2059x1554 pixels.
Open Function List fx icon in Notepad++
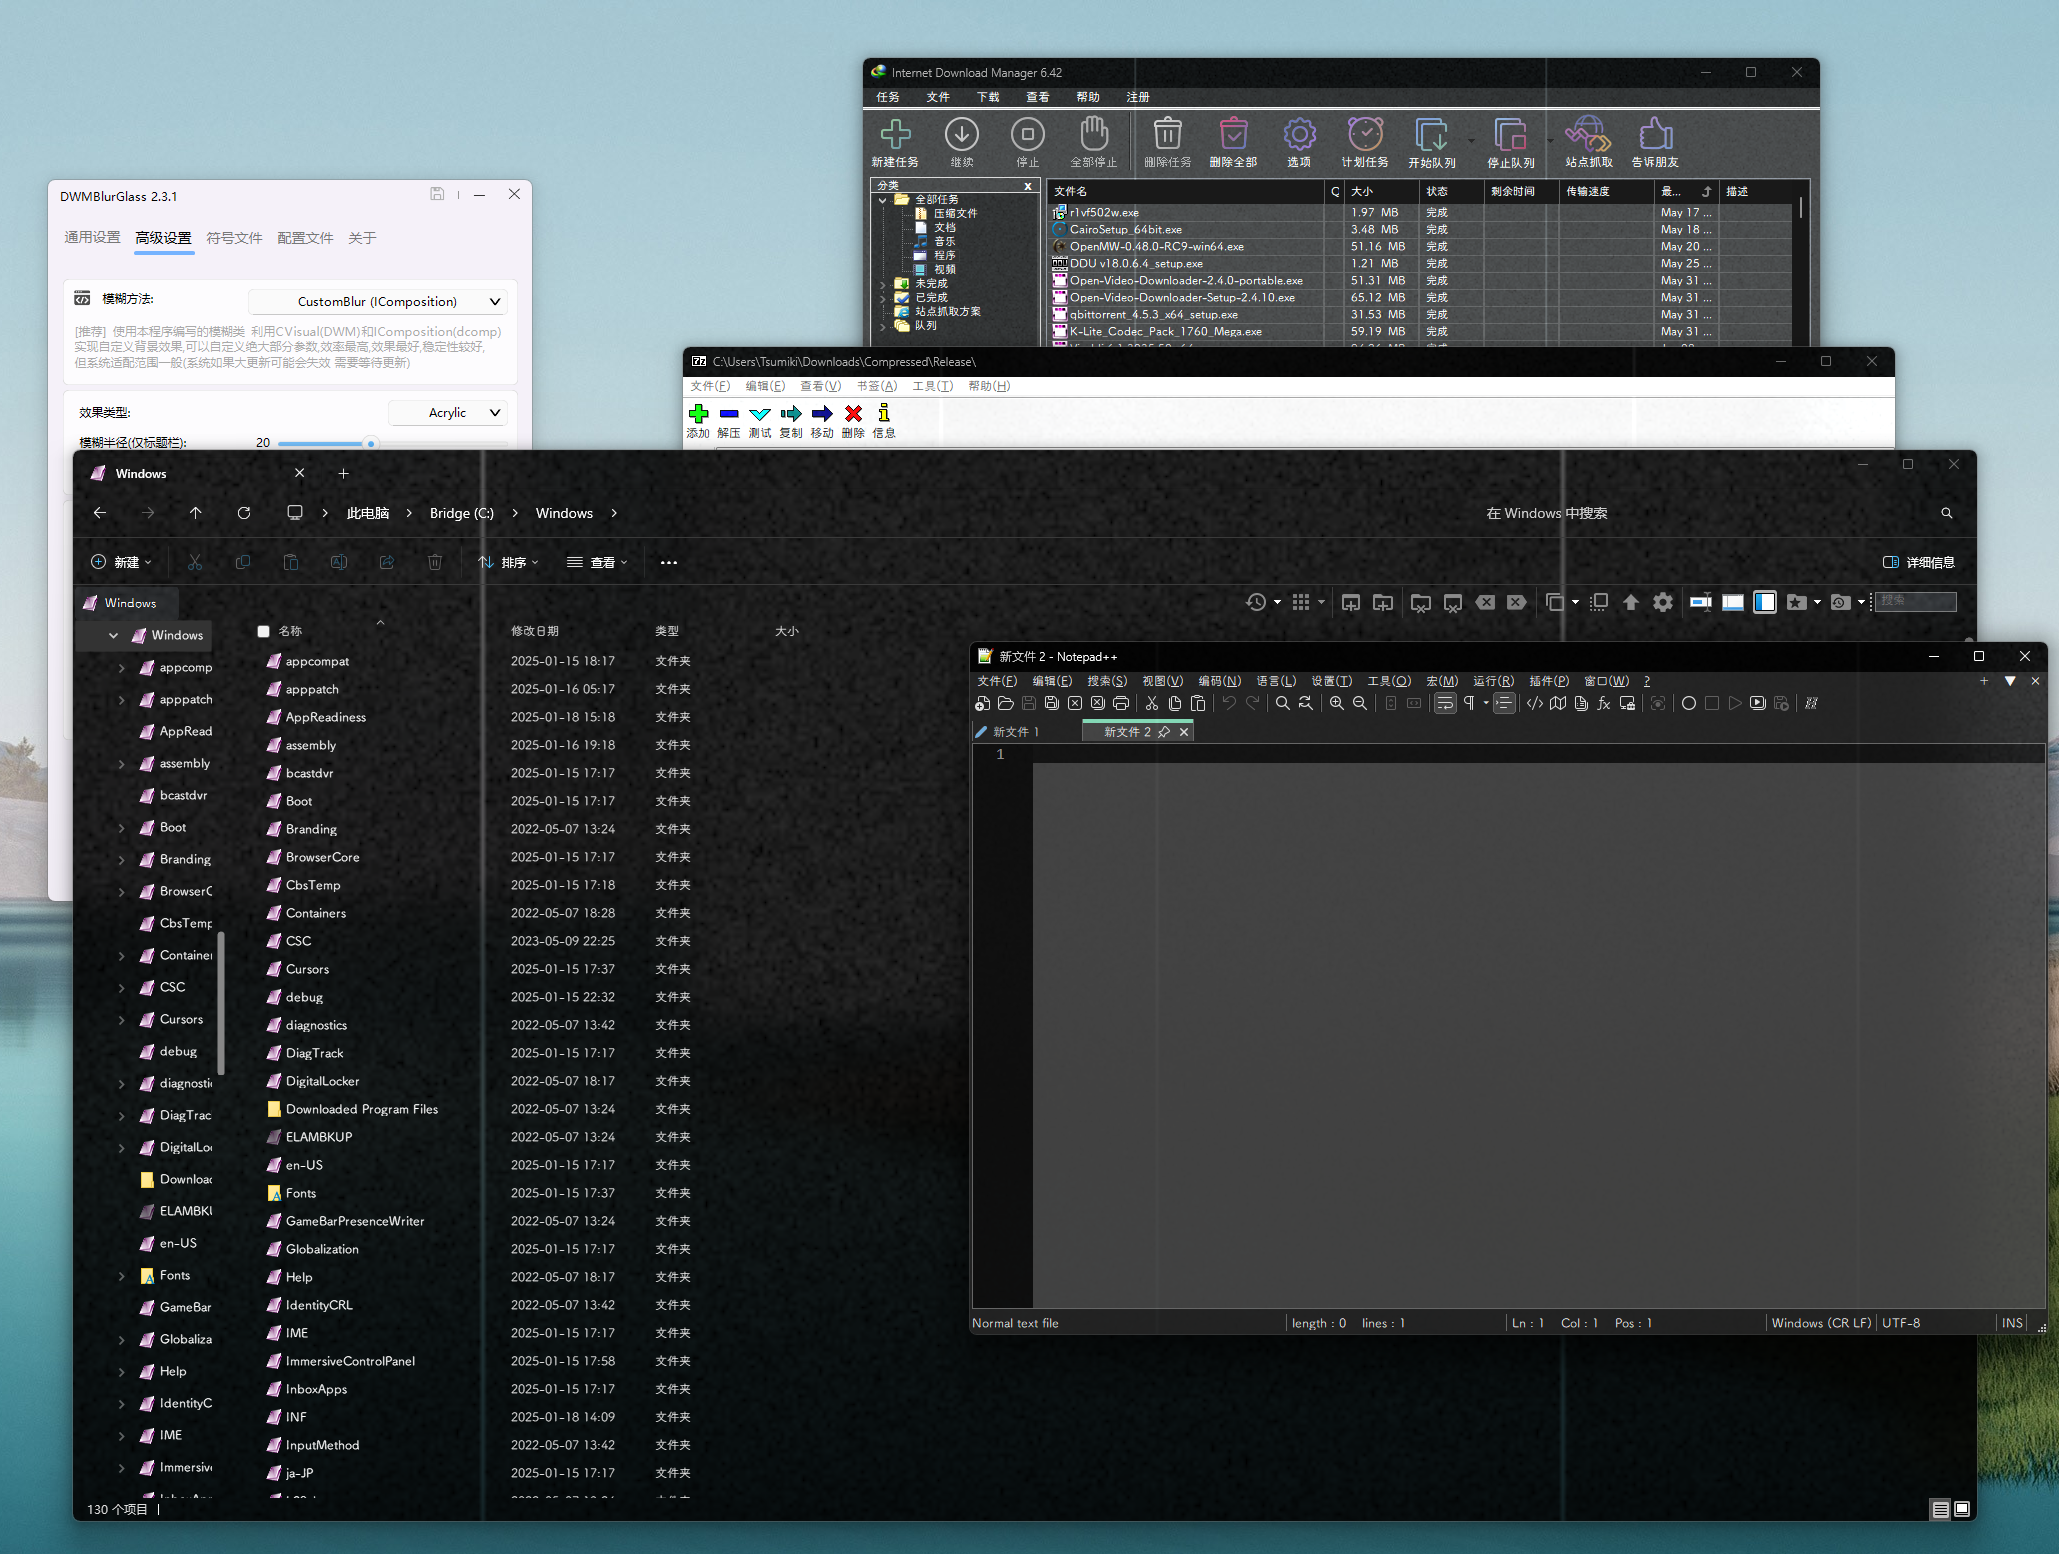tap(1604, 703)
